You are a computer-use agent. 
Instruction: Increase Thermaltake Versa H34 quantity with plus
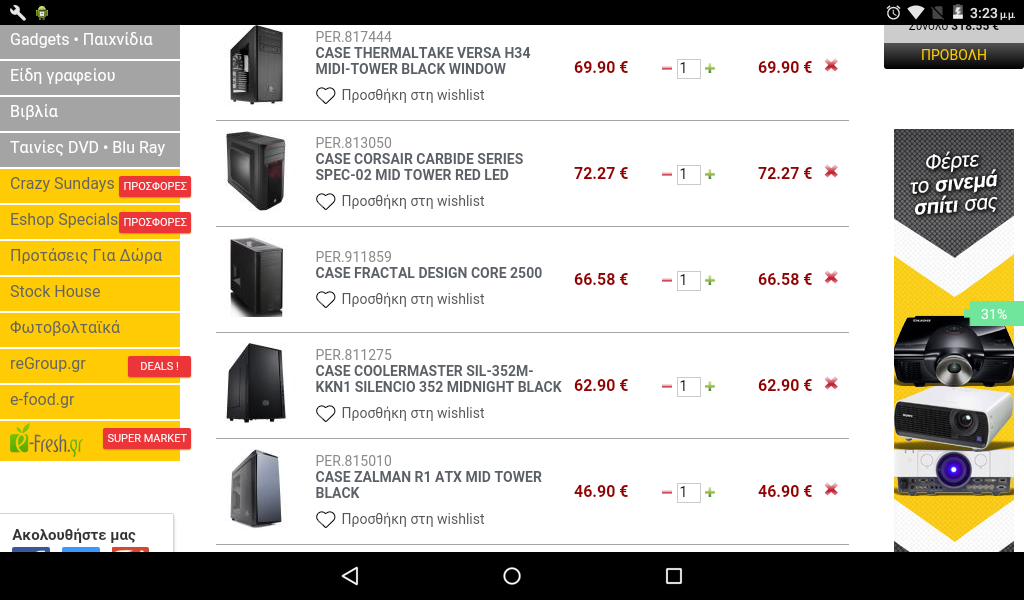point(710,68)
